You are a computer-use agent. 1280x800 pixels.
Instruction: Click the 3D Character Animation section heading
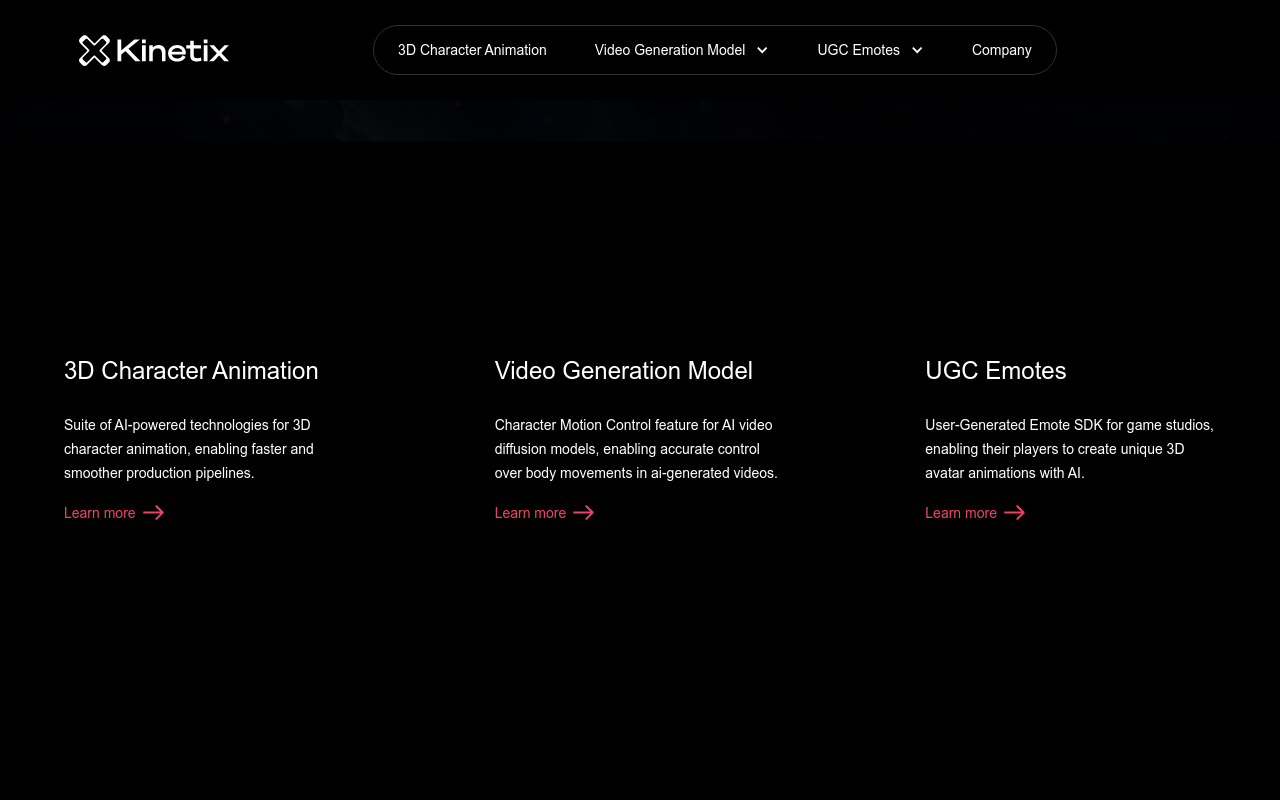[191, 371]
